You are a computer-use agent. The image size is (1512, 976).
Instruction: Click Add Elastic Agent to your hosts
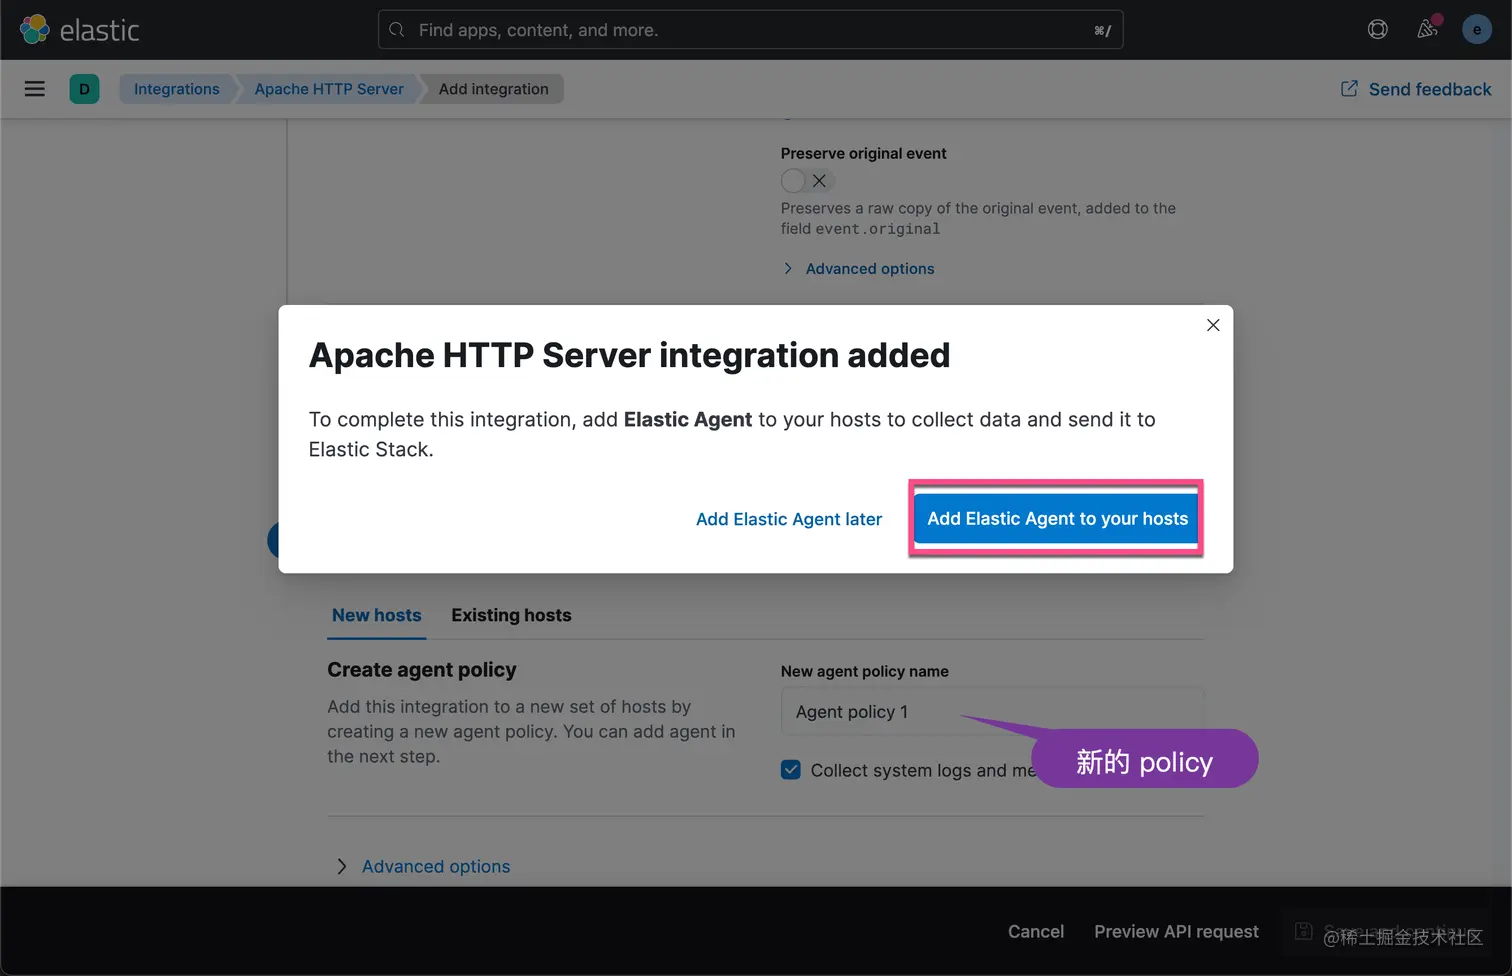pyautogui.click(x=1057, y=518)
